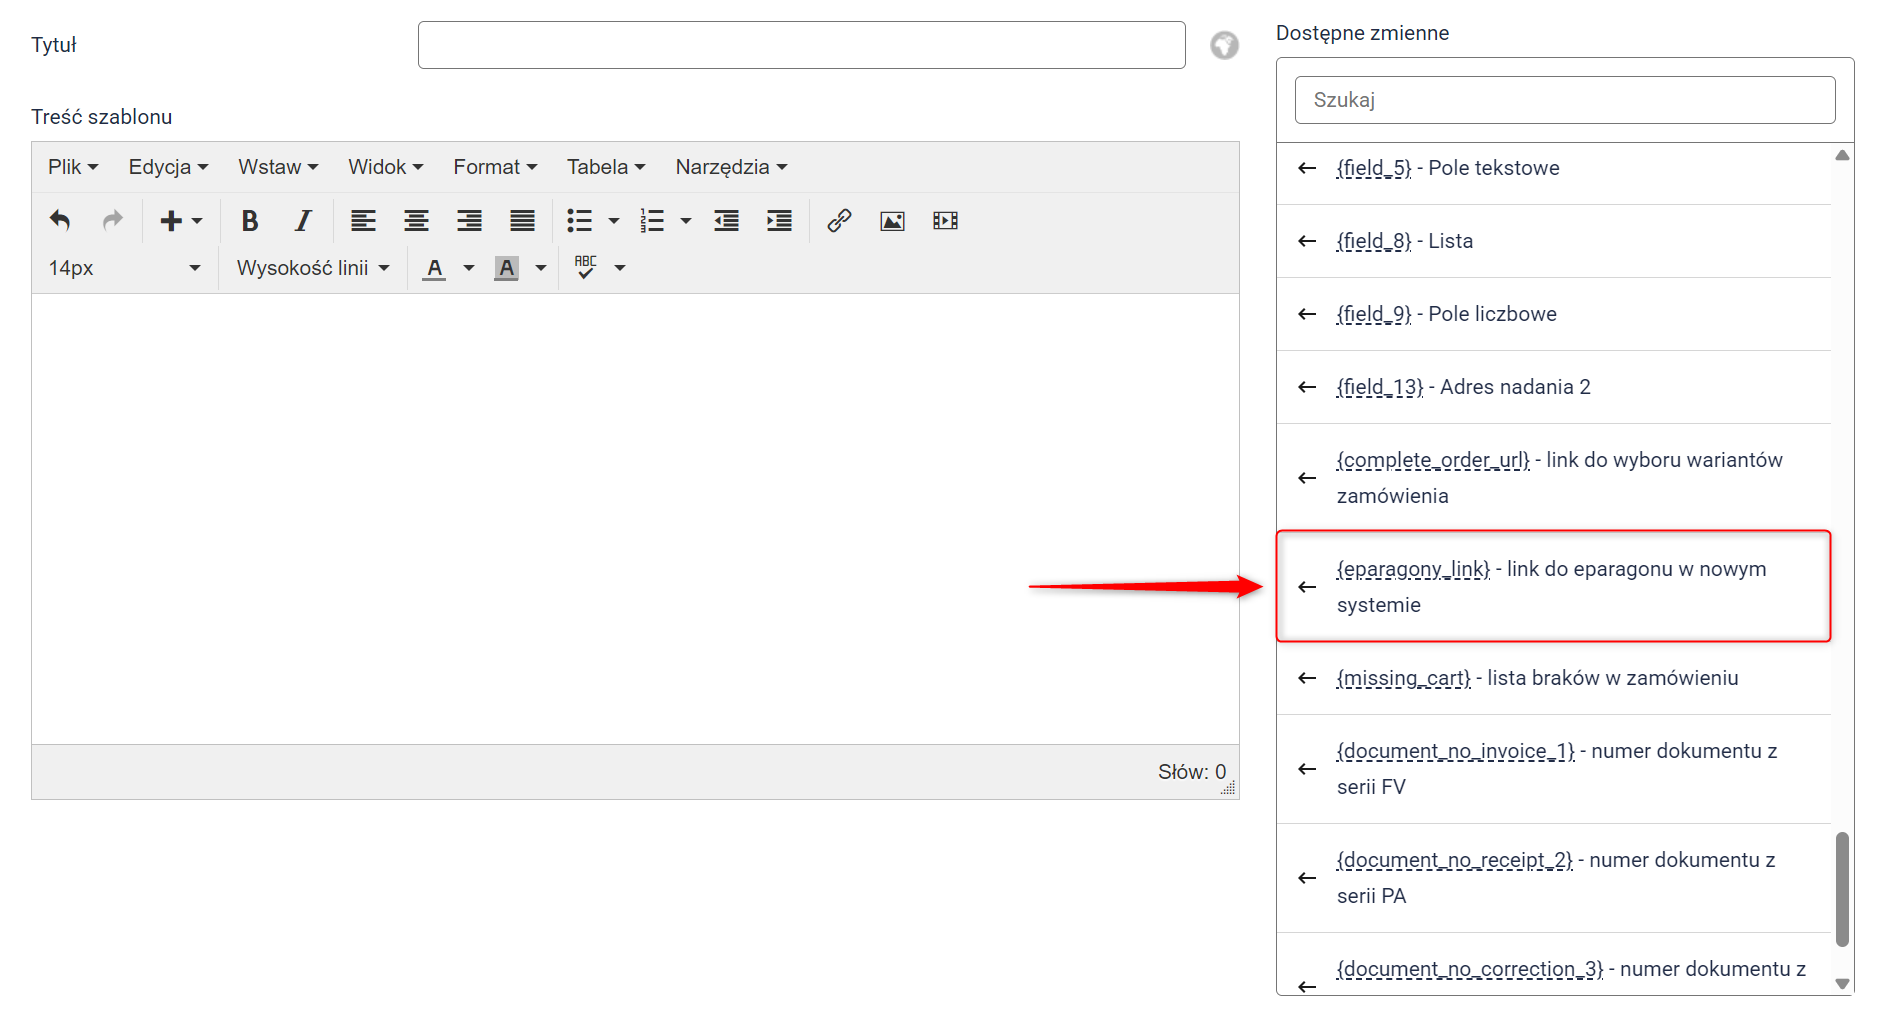The height and width of the screenshot is (1017, 1880).
Task: Toggle Italic formatting
Action: tap(303, 220)
